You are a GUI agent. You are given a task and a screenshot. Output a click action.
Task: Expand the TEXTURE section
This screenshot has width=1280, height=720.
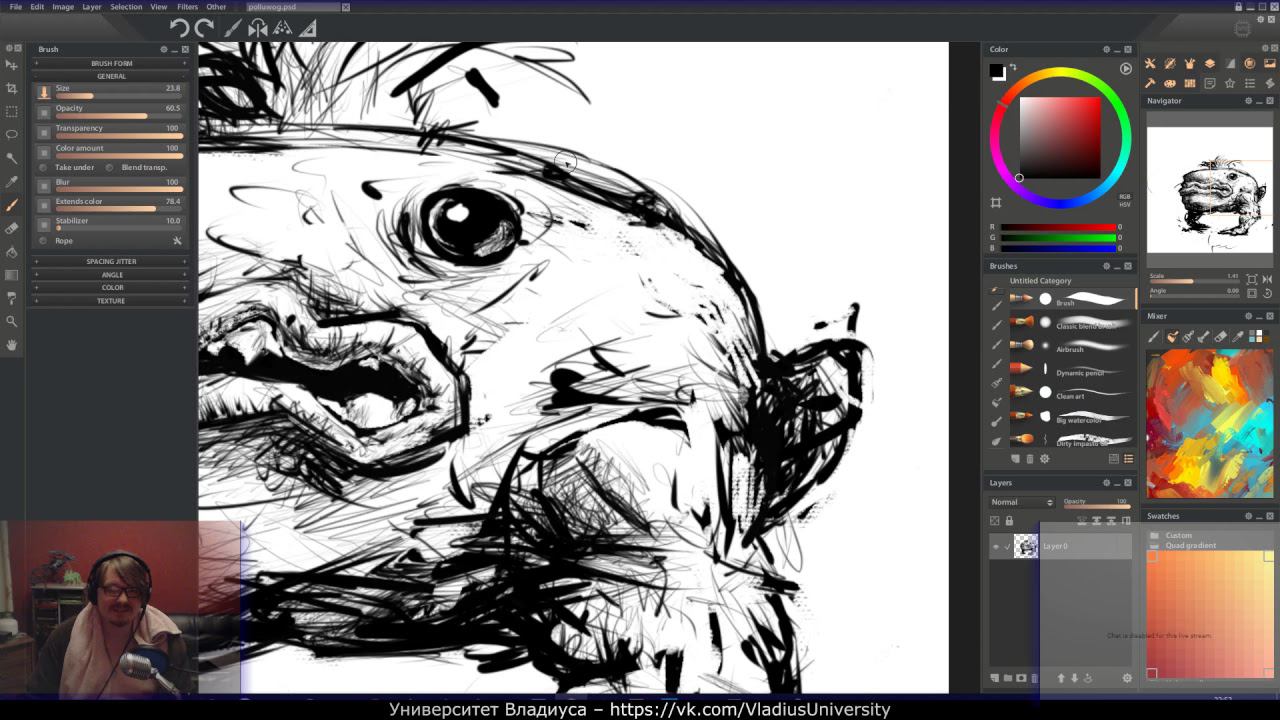click(x=112, y=300)
